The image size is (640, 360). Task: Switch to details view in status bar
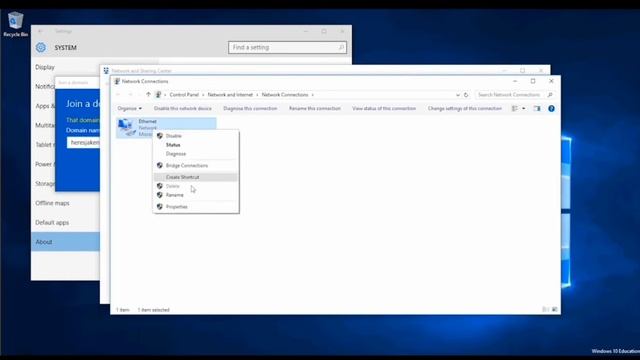(x=545, y=309)
